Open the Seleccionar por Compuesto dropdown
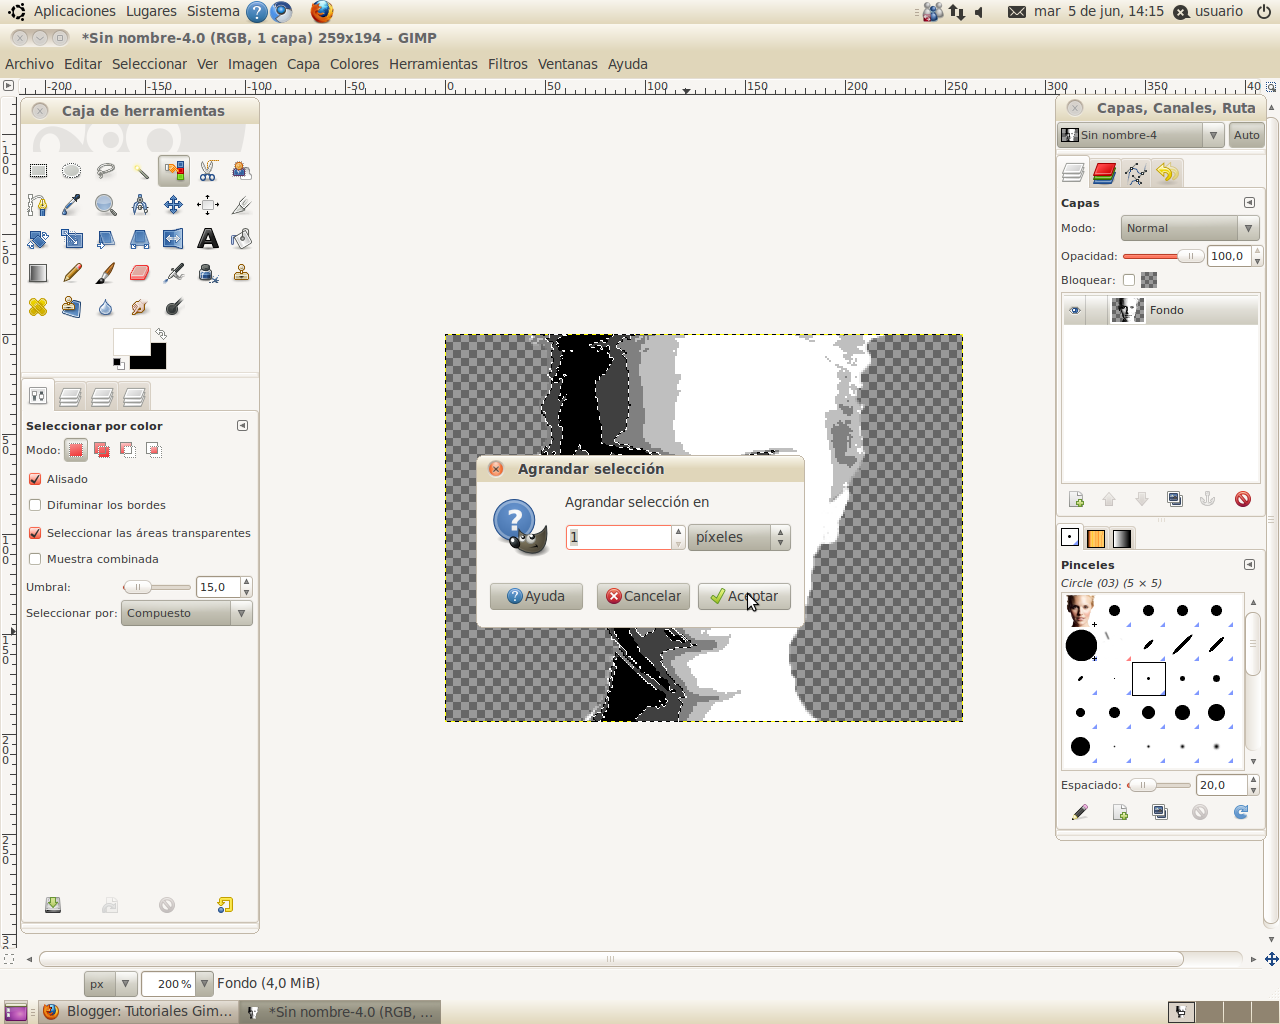The height and width of the screenshot is (1024, 1280). 186,614
